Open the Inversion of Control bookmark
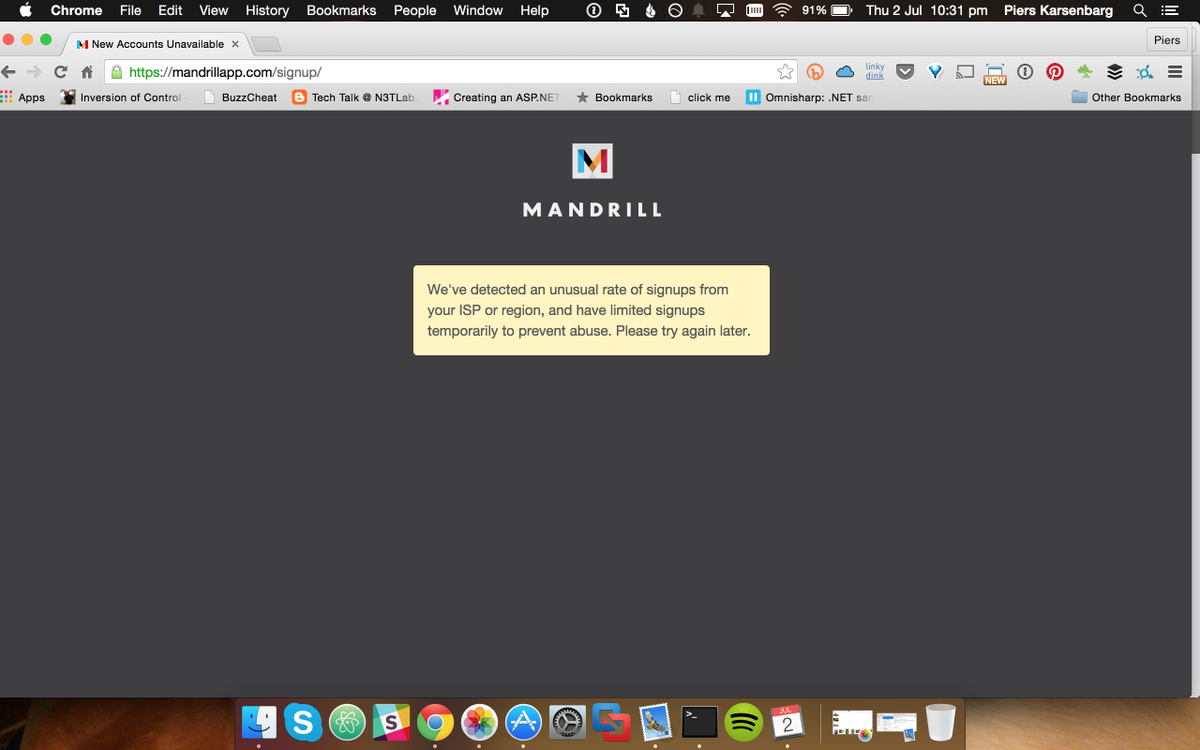The image size is (1200, 750). point(122,97)
